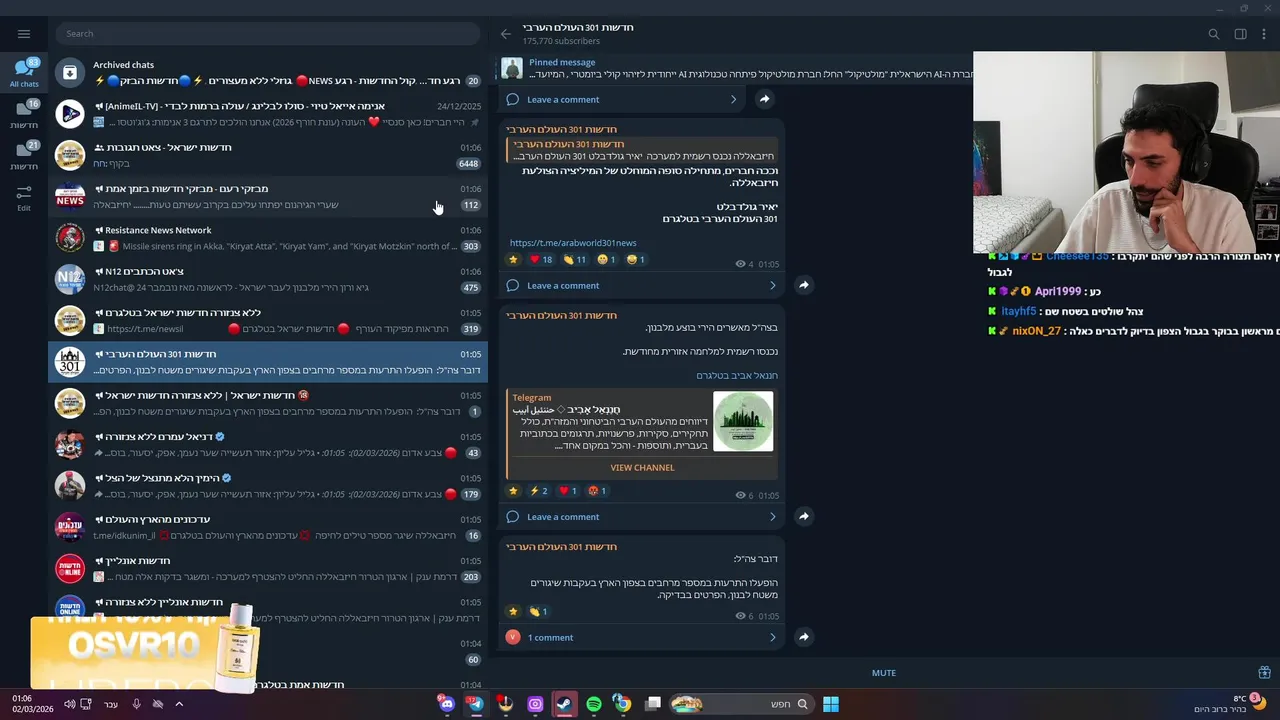1280x720 pixels.
Task: Forward the יאיר גולדבלט post with share arrow
Action: (x=804, y=285)
